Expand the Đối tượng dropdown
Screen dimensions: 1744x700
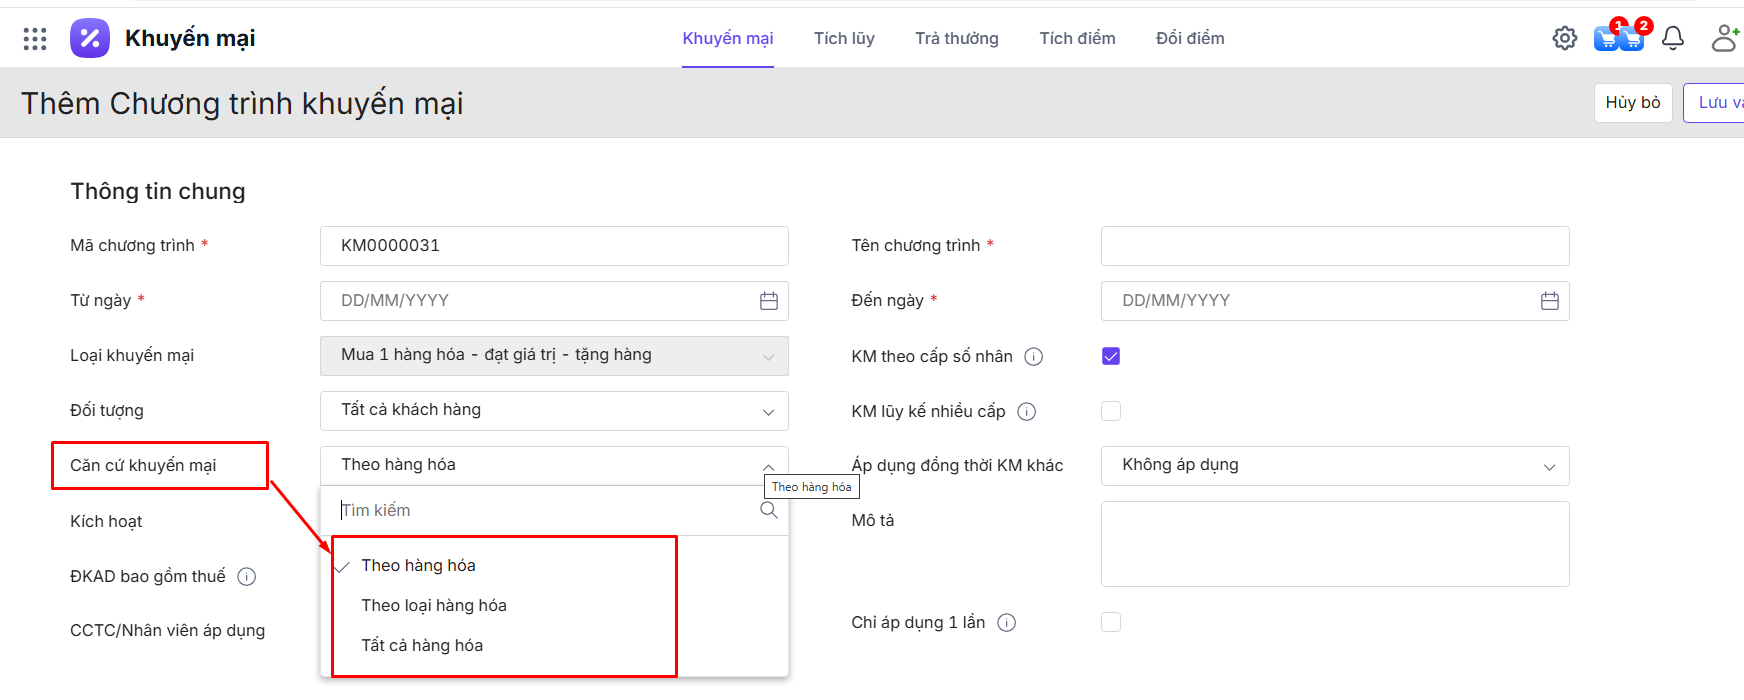click(554, 411)
